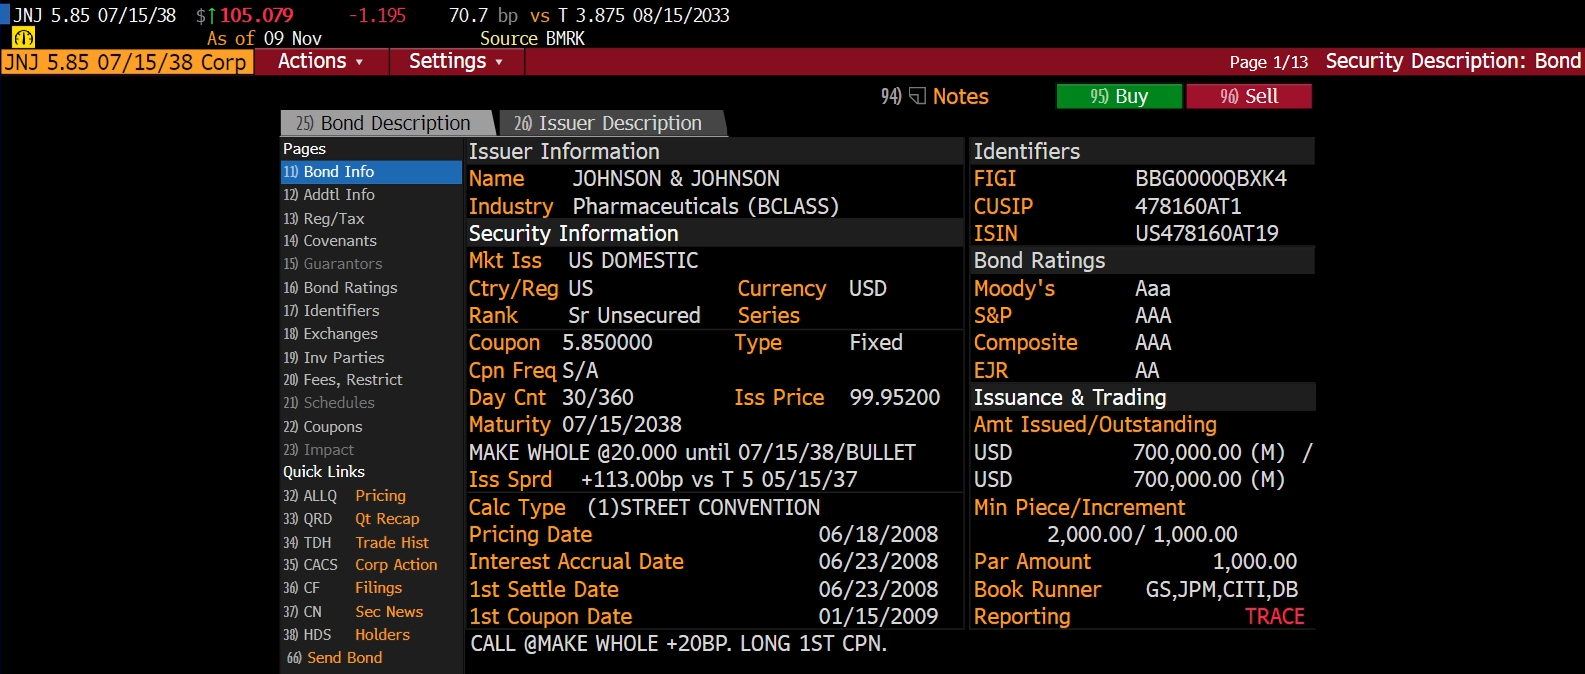Click the Calc Type (1)STREET CONVENTION value
This screenshot has height=674, width=1585.
tap(703, 507)
